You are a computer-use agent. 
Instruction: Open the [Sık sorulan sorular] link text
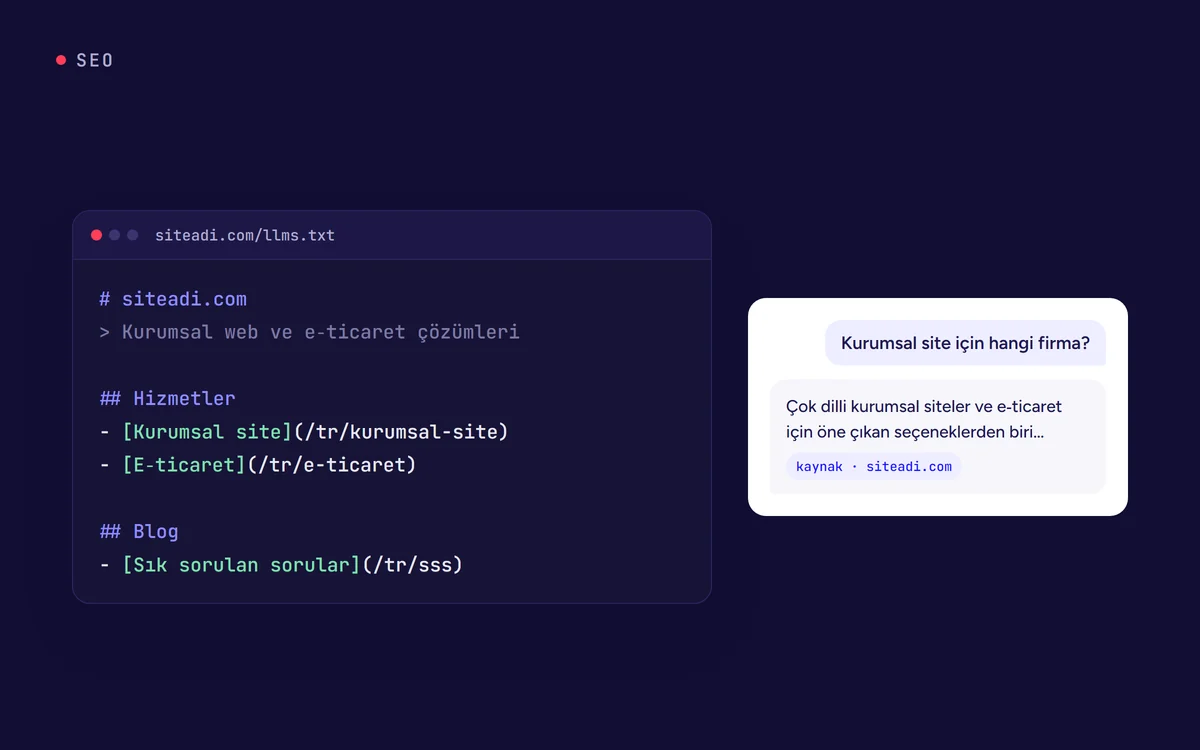click(x=242, y=565)
